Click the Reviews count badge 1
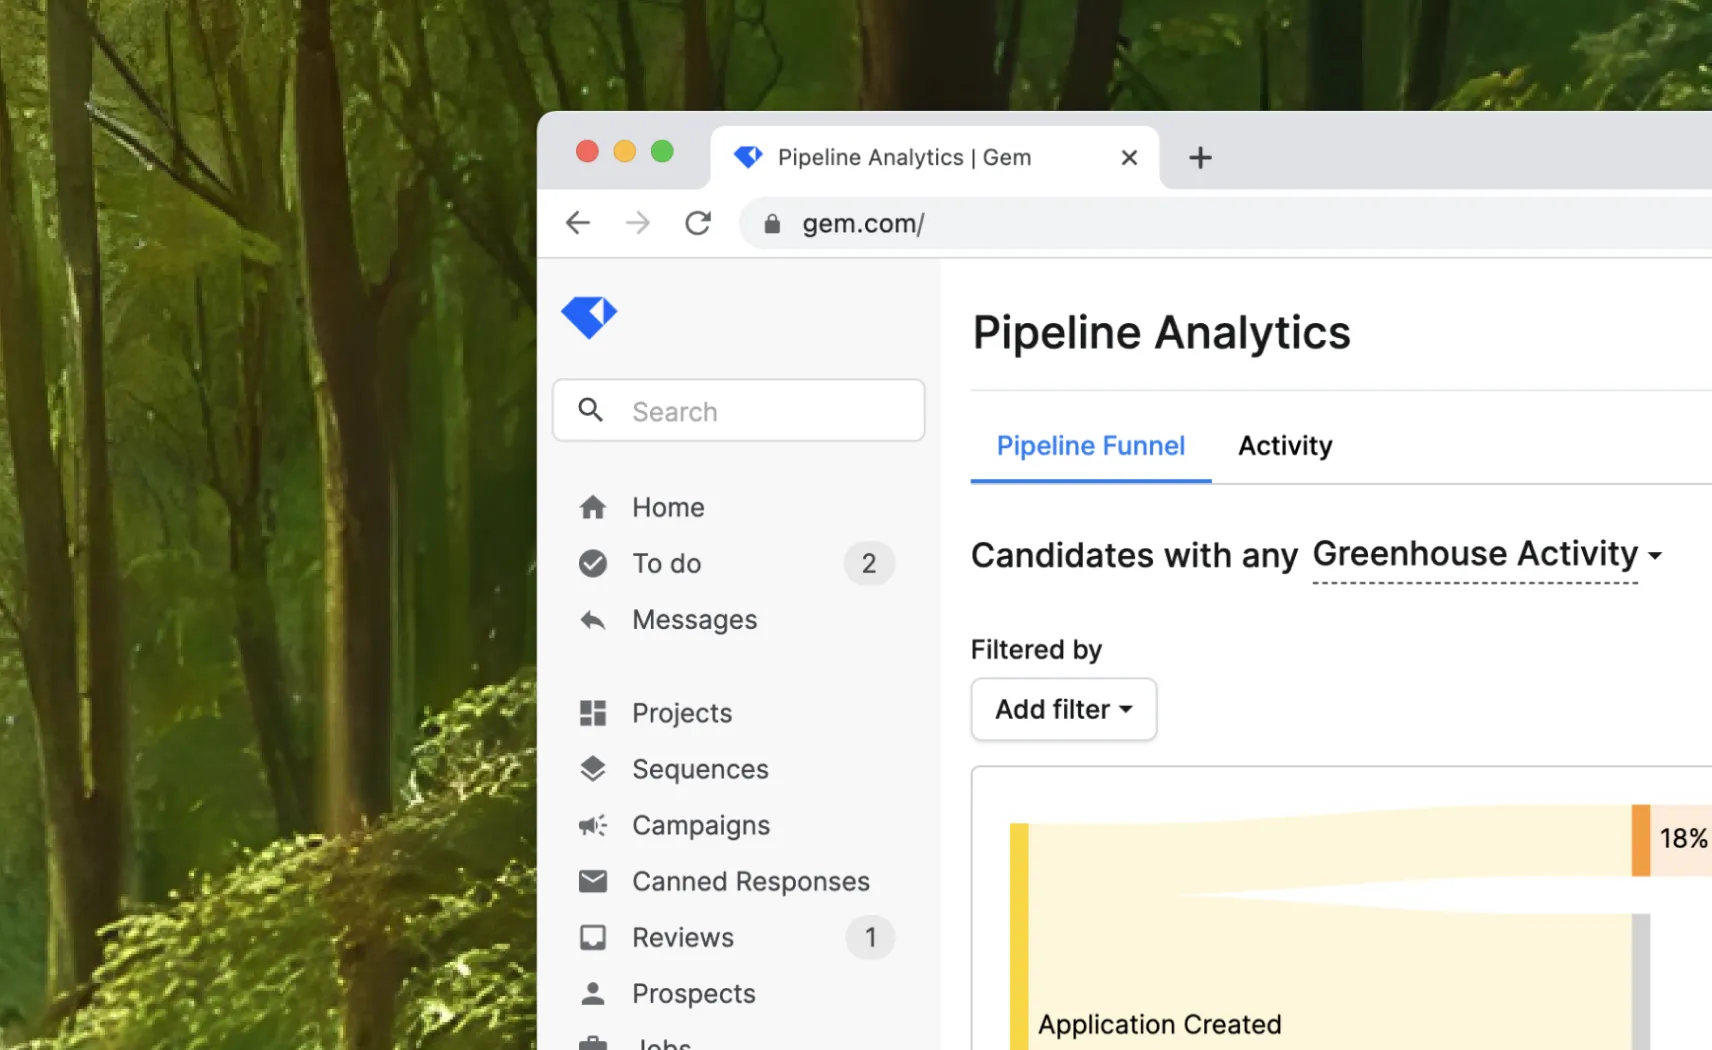The height and width of the screenshot is (1050, 1712). coord(870,937)
